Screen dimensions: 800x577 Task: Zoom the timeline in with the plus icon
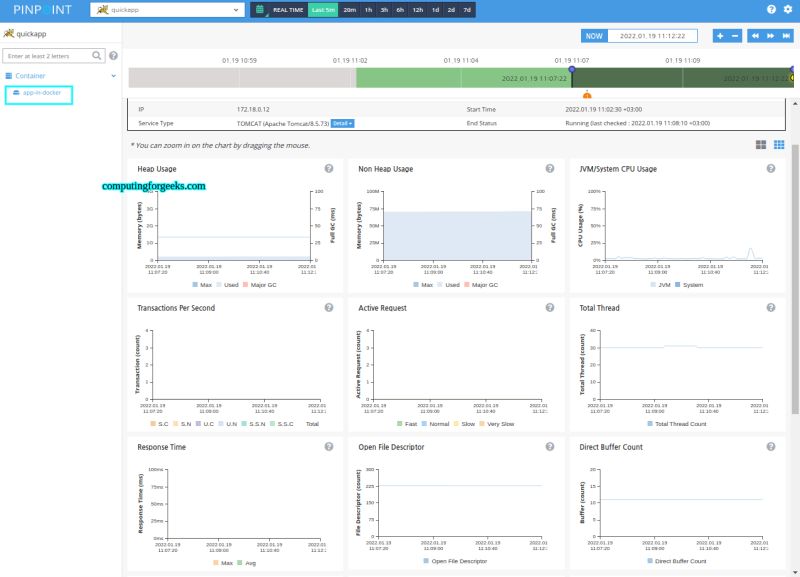point(720,36)
